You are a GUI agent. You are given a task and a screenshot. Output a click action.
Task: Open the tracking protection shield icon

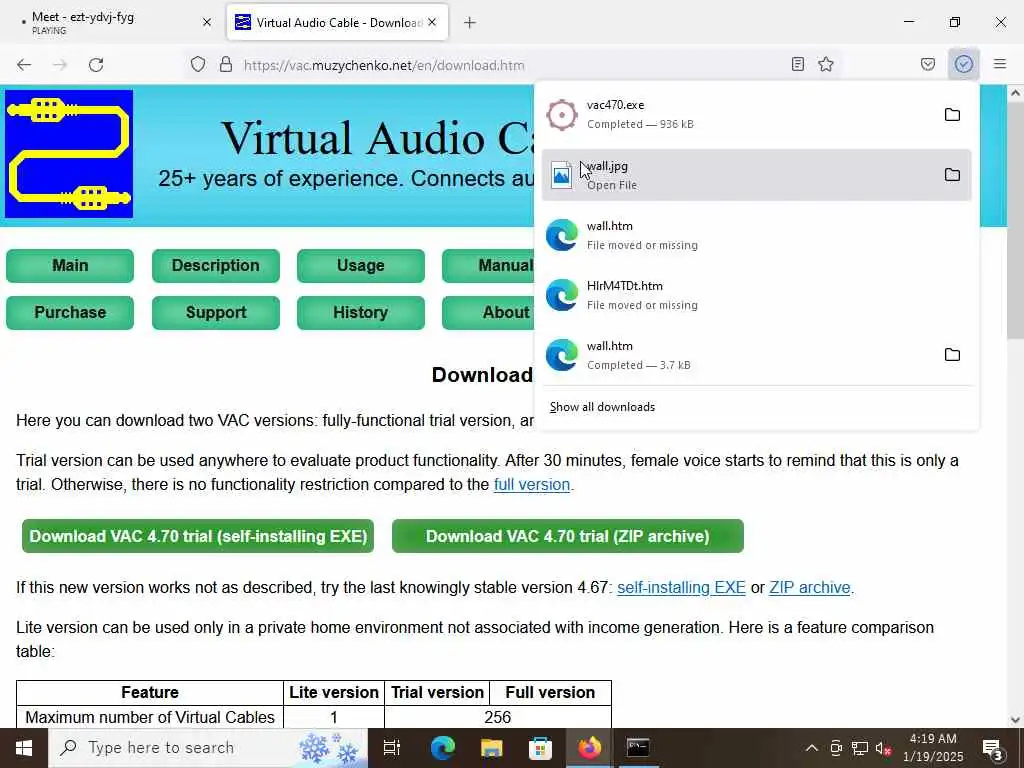198,65
